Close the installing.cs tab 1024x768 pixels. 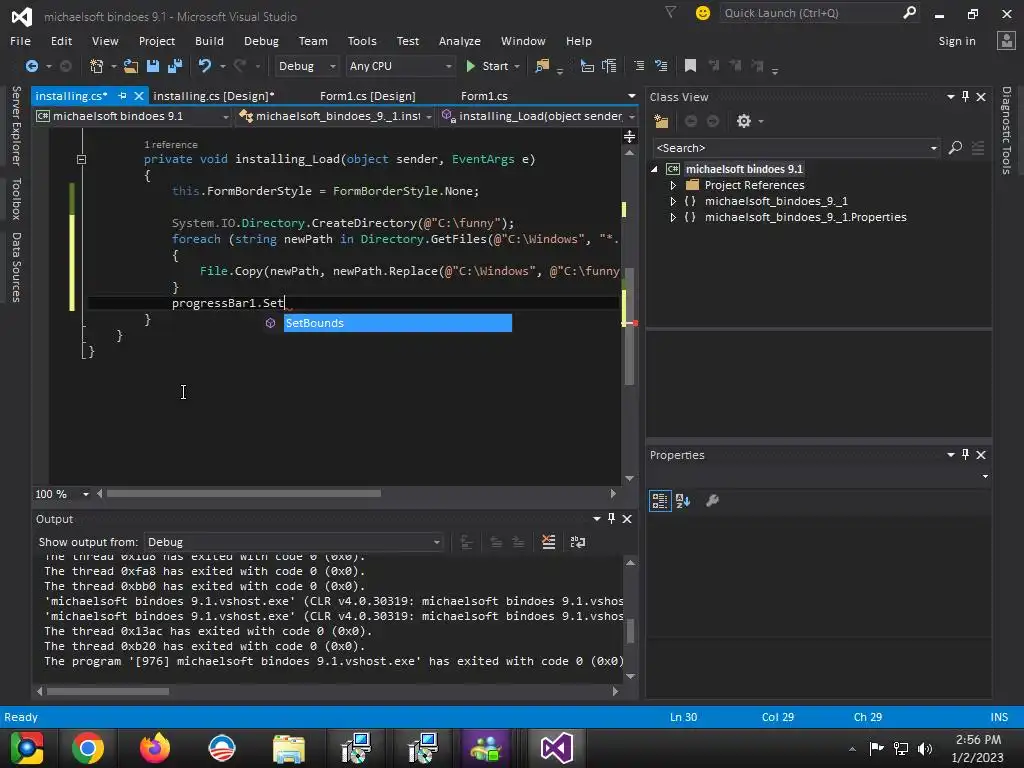pos(138,96)
